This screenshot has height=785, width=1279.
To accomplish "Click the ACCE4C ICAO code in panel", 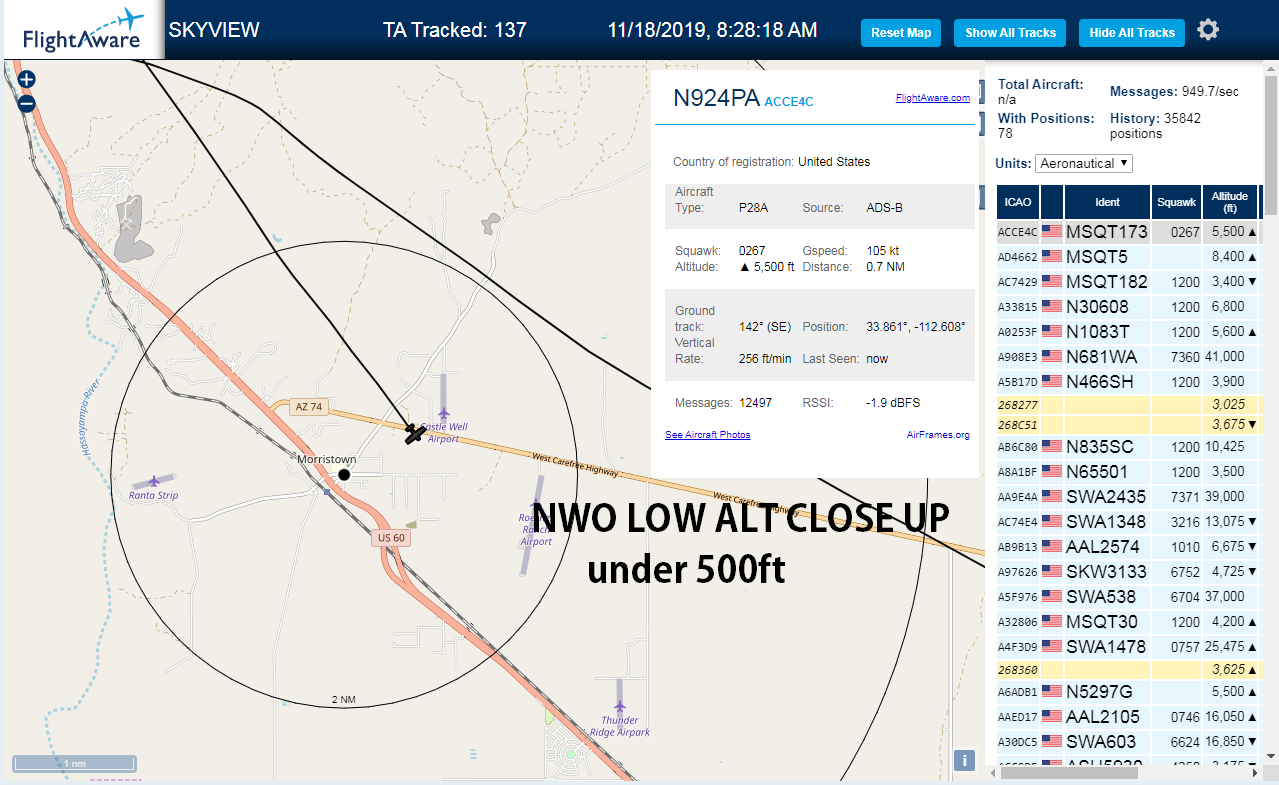I will (x=789, y=101).
